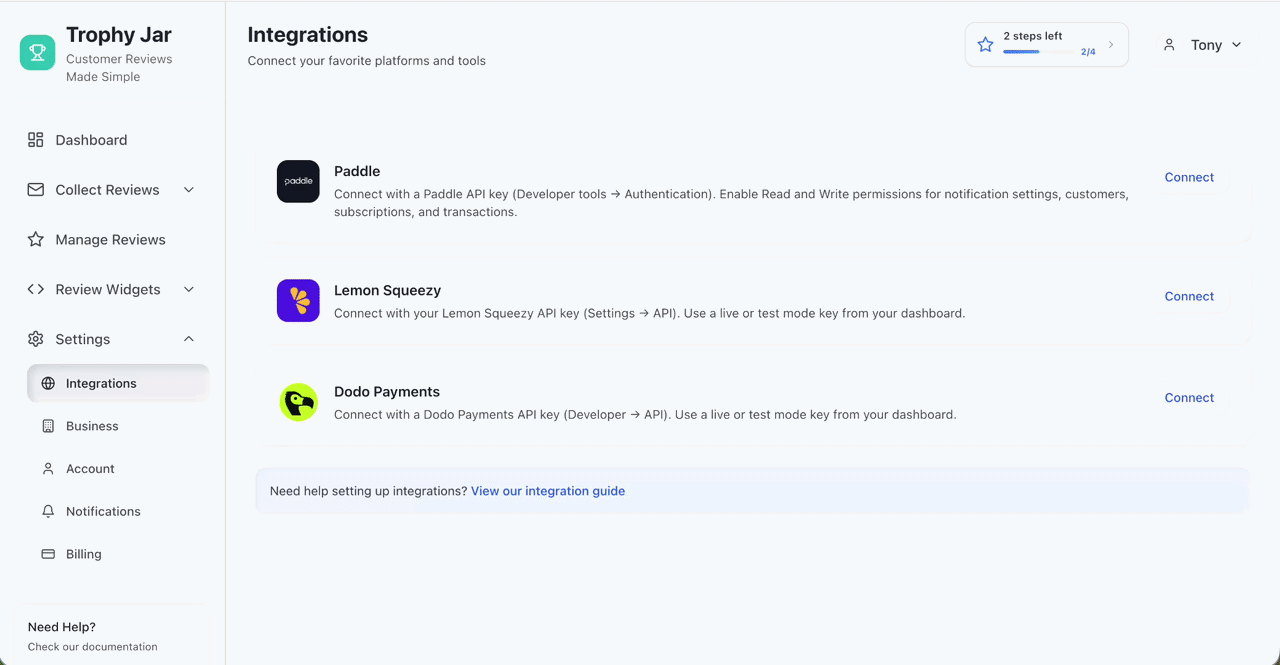Screen dimensions: 1280x665
Task: Select Integrations in Settings submenu
Action: [x=118, y=383]
